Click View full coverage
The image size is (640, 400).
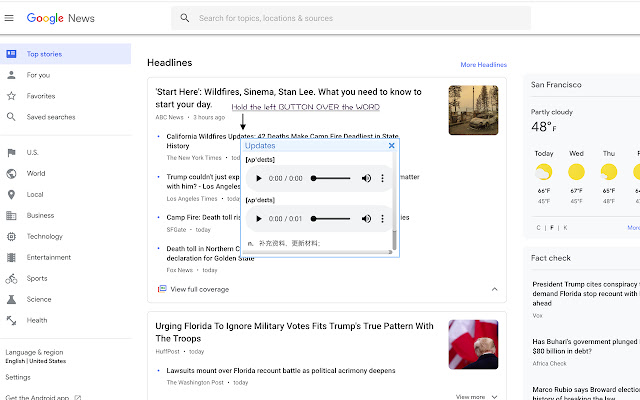pyautogui.click(x=200, y=289)
